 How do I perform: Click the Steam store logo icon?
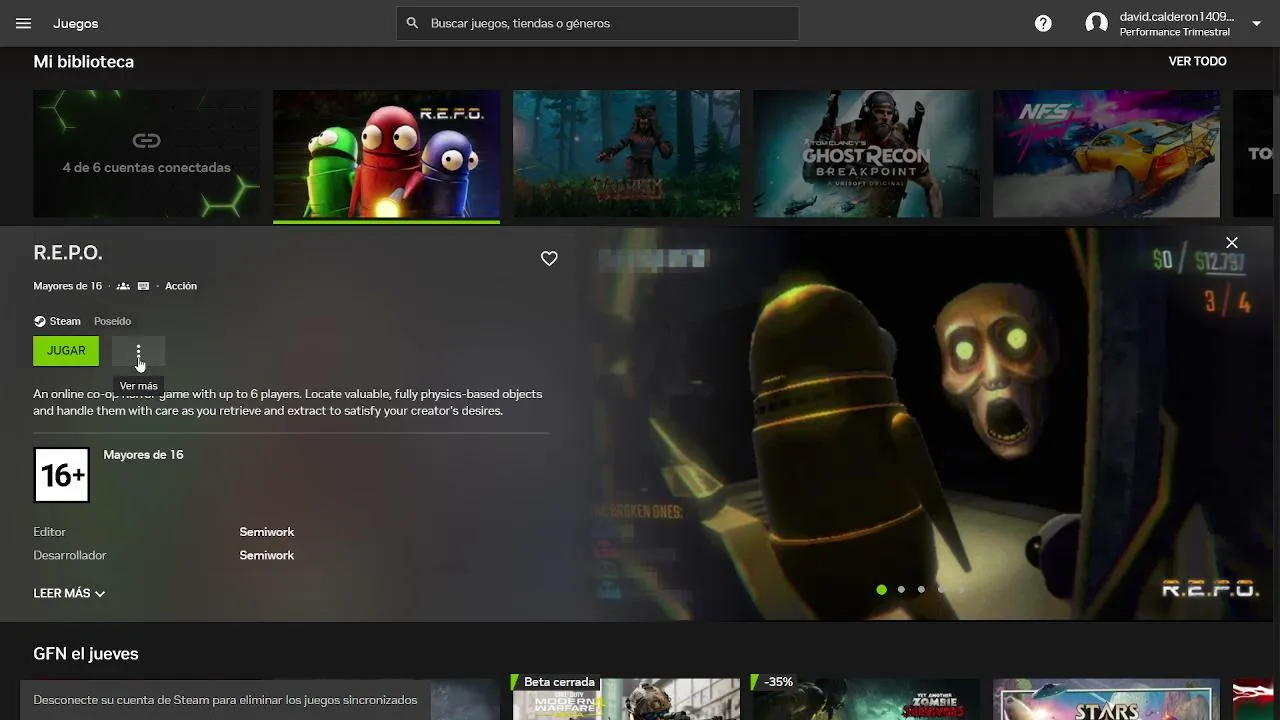(x=40, y=321)
